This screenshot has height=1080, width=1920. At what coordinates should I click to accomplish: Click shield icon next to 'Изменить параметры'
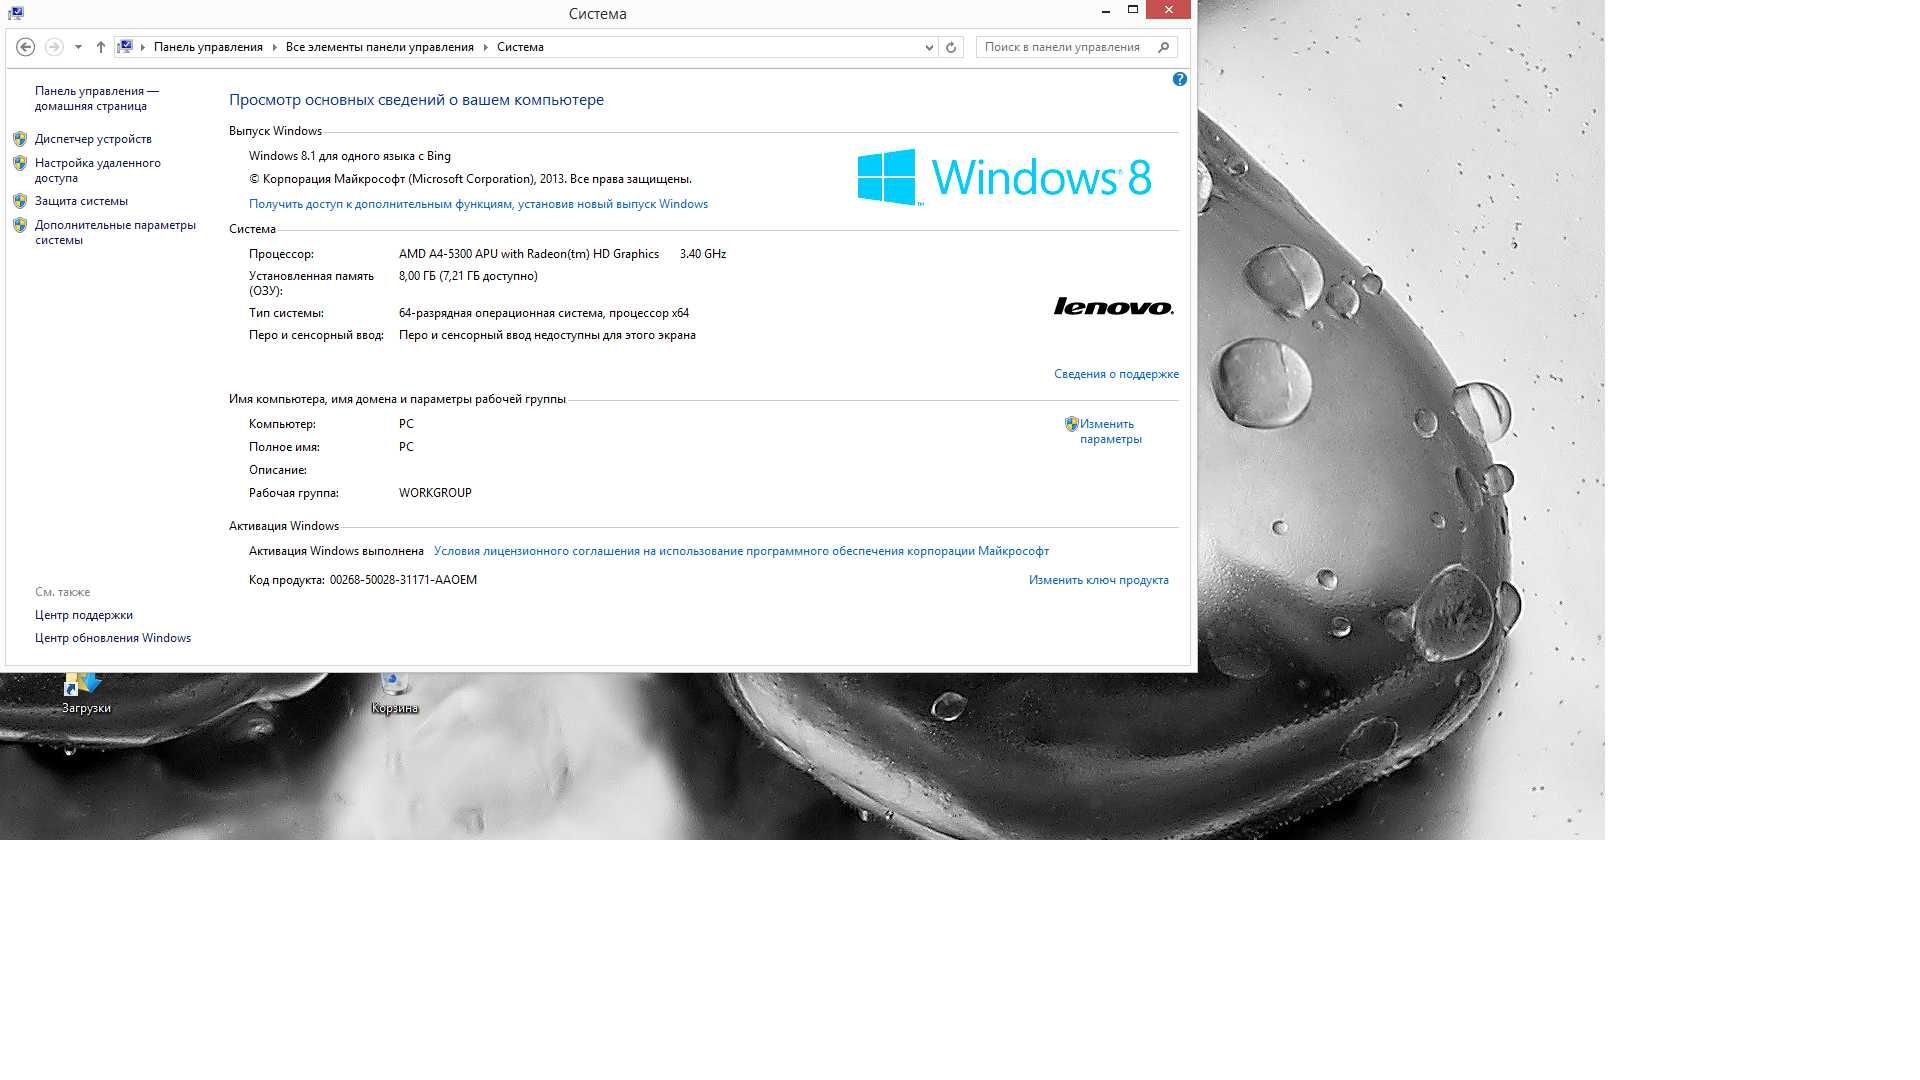coord(1071,424)
